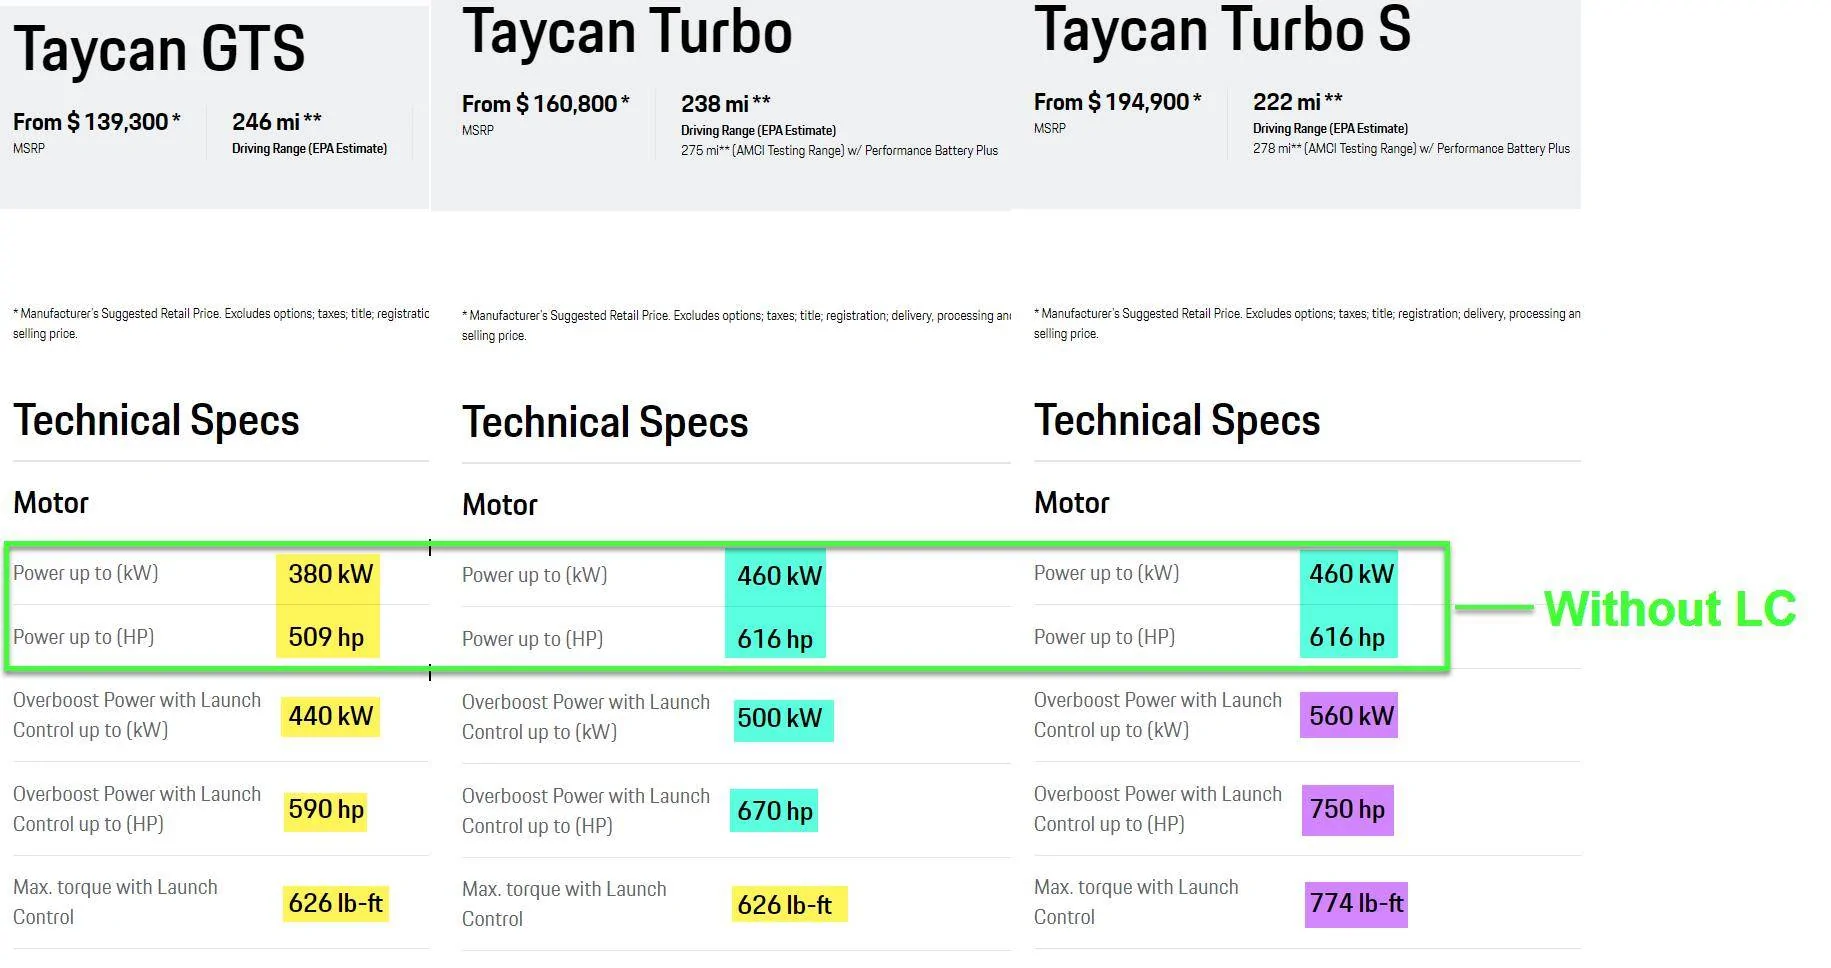Click Technical Specs heading under Taycan Turbo S
Screen dimensions: 1831x968
[1177, 421]
